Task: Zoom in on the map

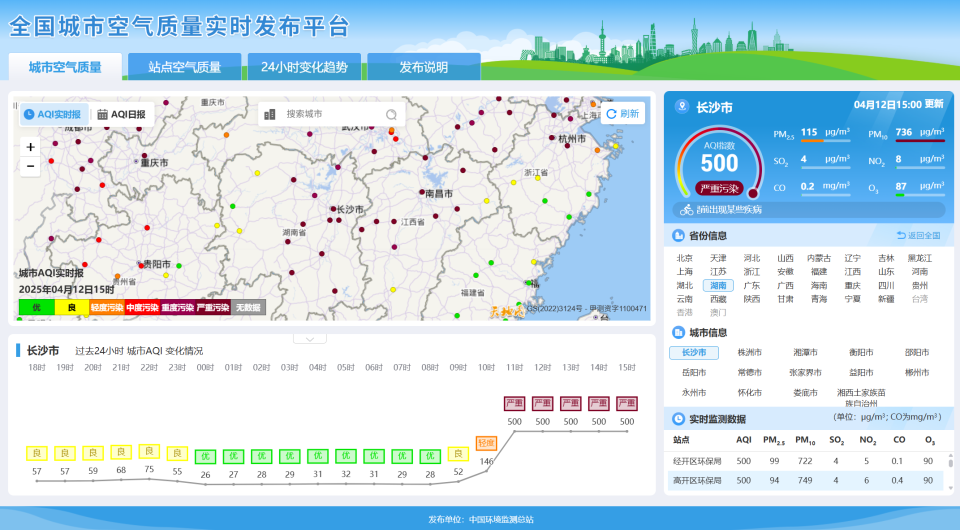Action: tap(31, 147)
